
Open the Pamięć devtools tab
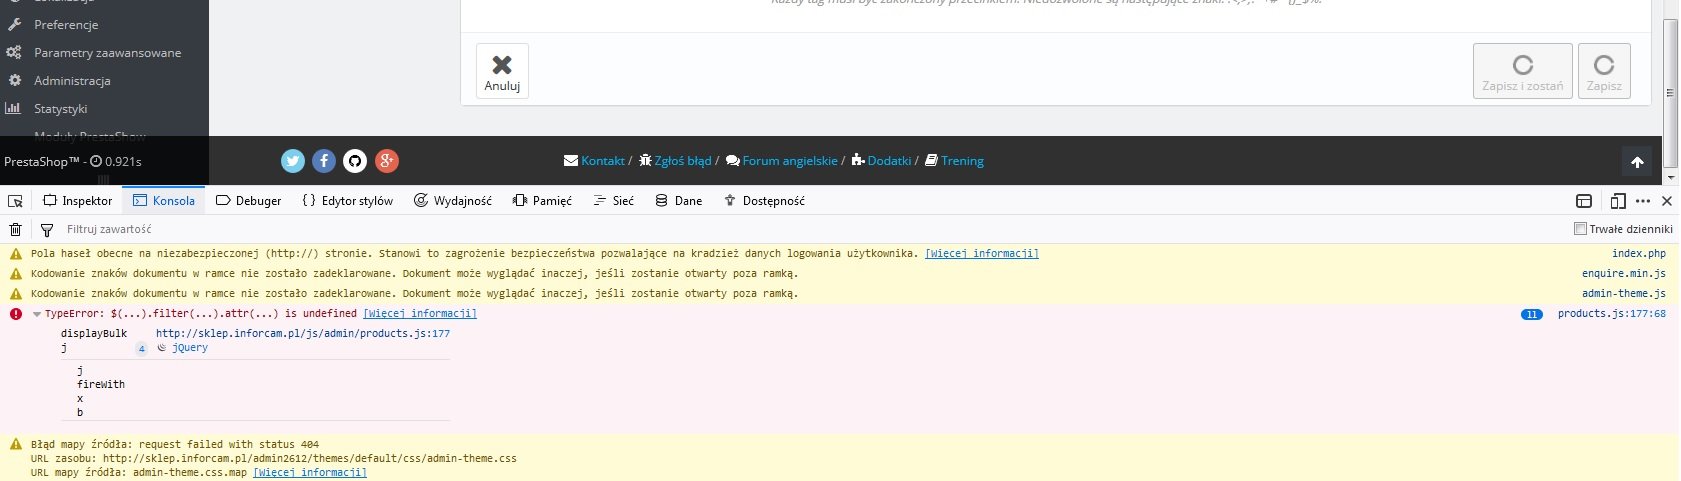pos(542,201)
